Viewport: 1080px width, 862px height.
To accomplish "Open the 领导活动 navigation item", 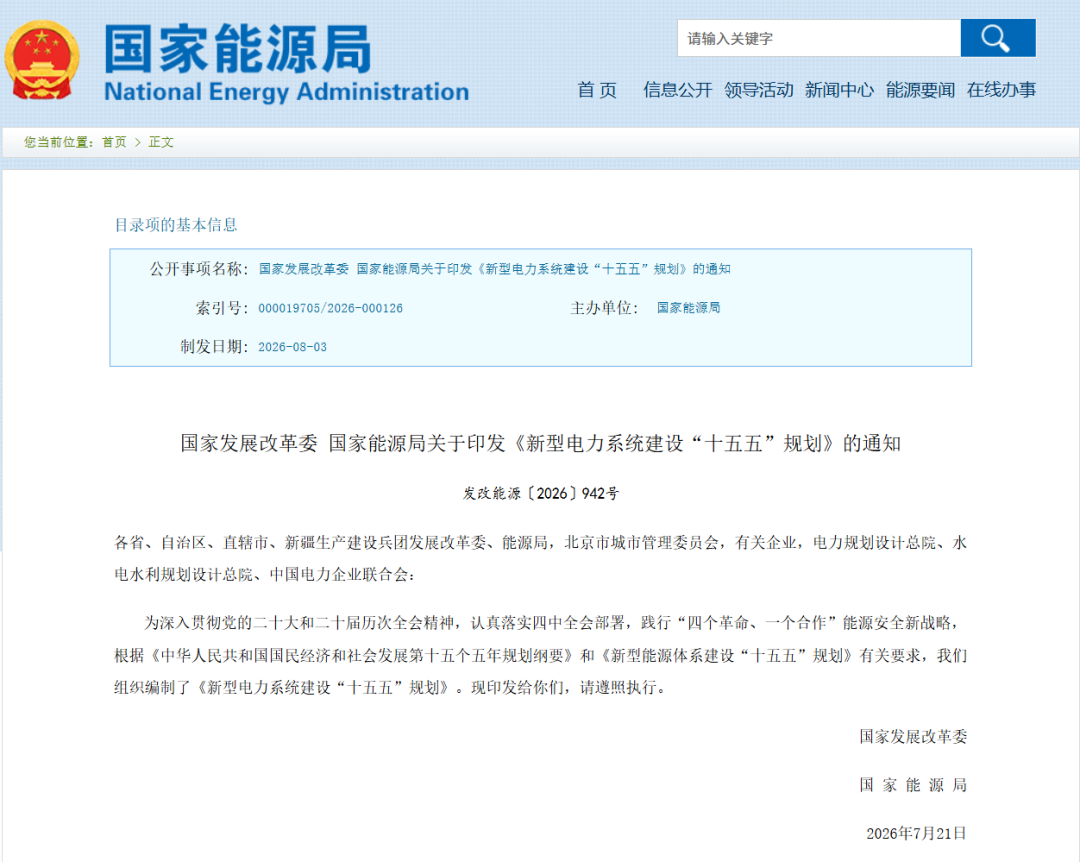I will [758, 90].
